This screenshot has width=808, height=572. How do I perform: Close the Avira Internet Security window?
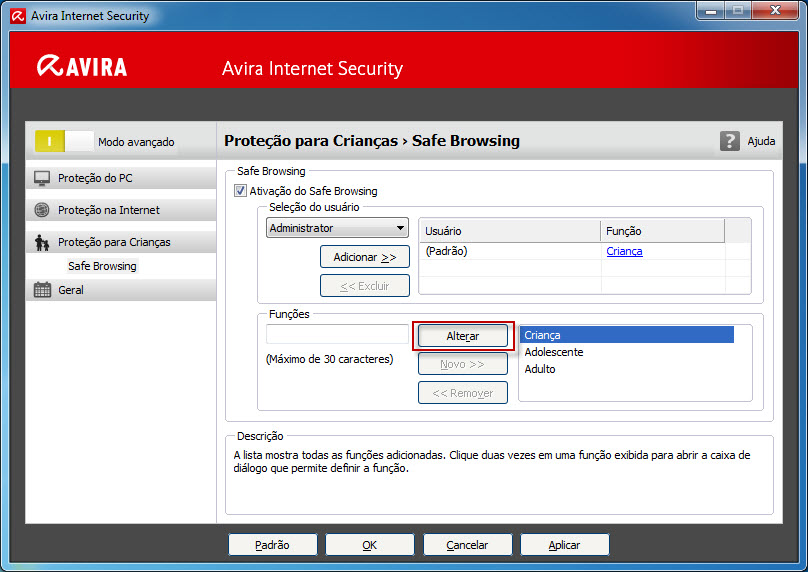point(775,10)
